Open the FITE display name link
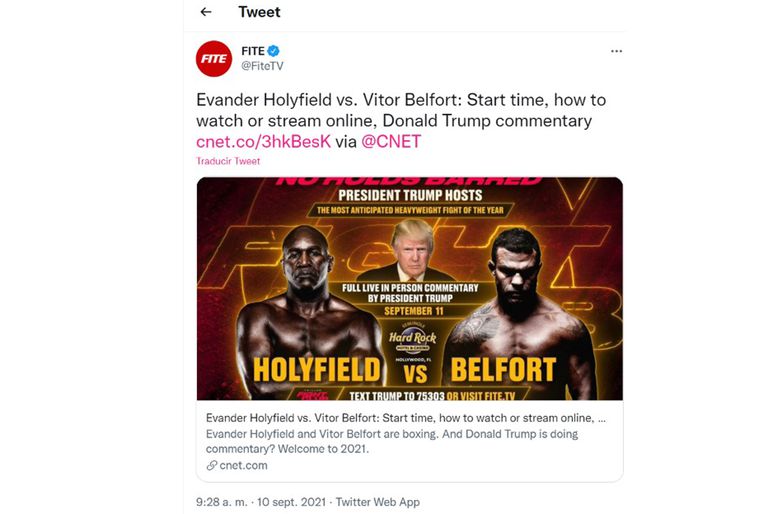Image resolution: width=768 pixels, height=514 pixels. coord(251,50)
